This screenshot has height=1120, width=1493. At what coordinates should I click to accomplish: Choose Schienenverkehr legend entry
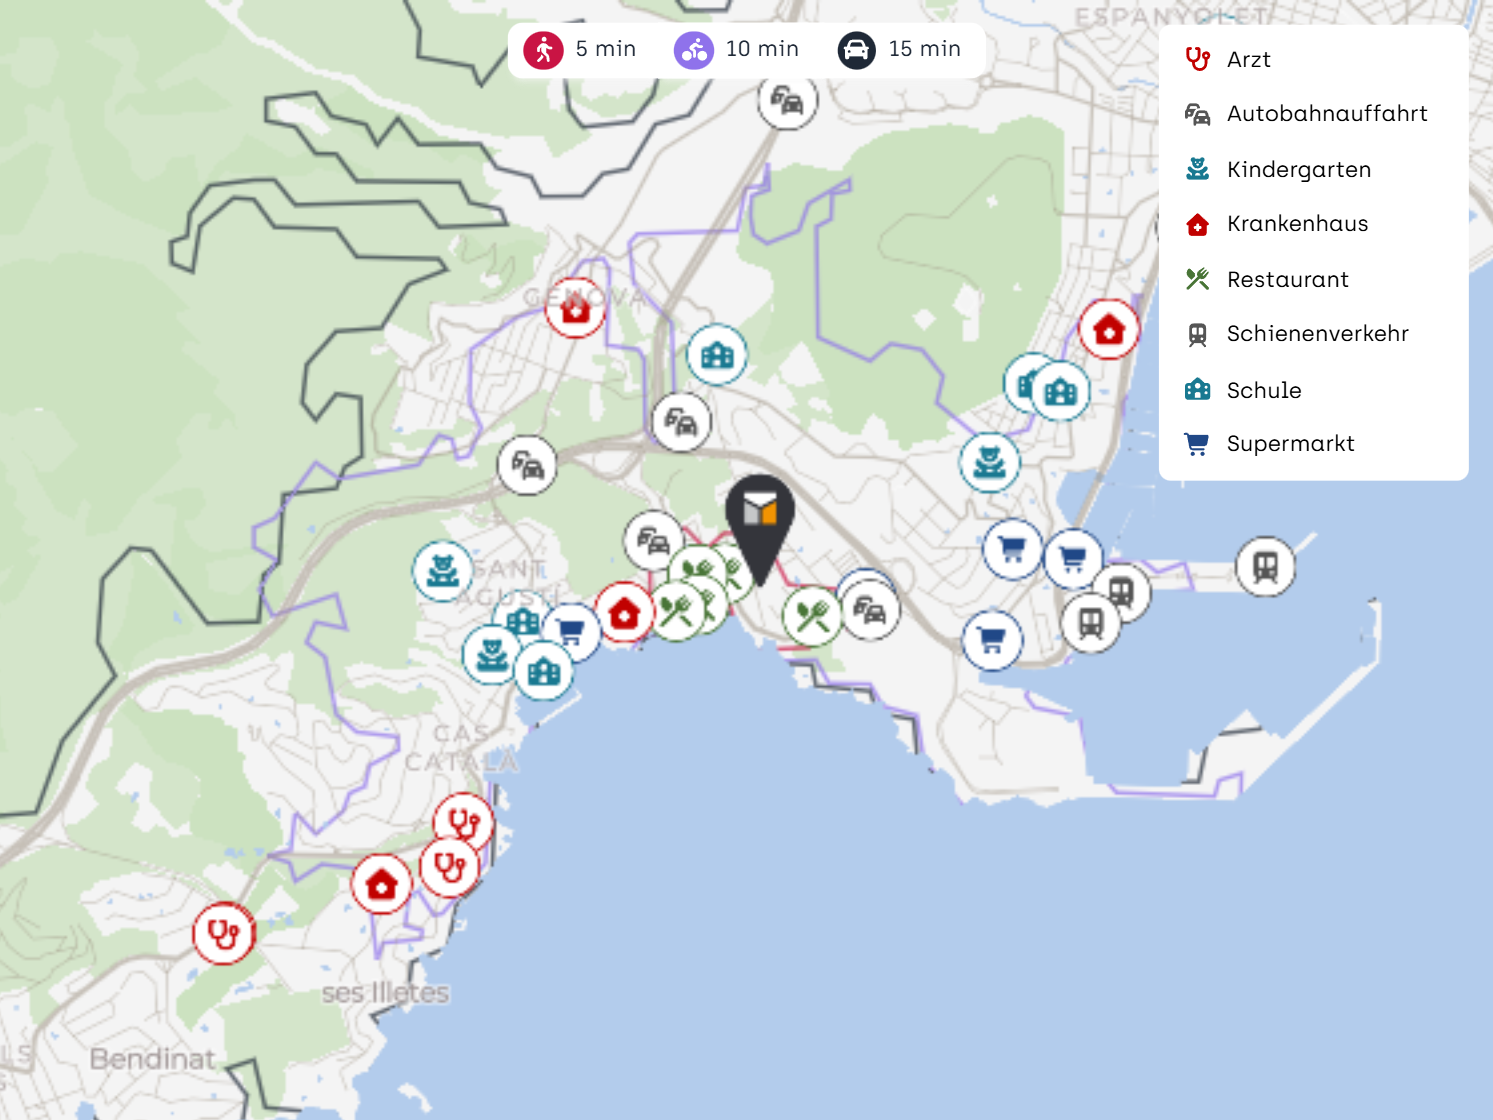[1296, 334]
